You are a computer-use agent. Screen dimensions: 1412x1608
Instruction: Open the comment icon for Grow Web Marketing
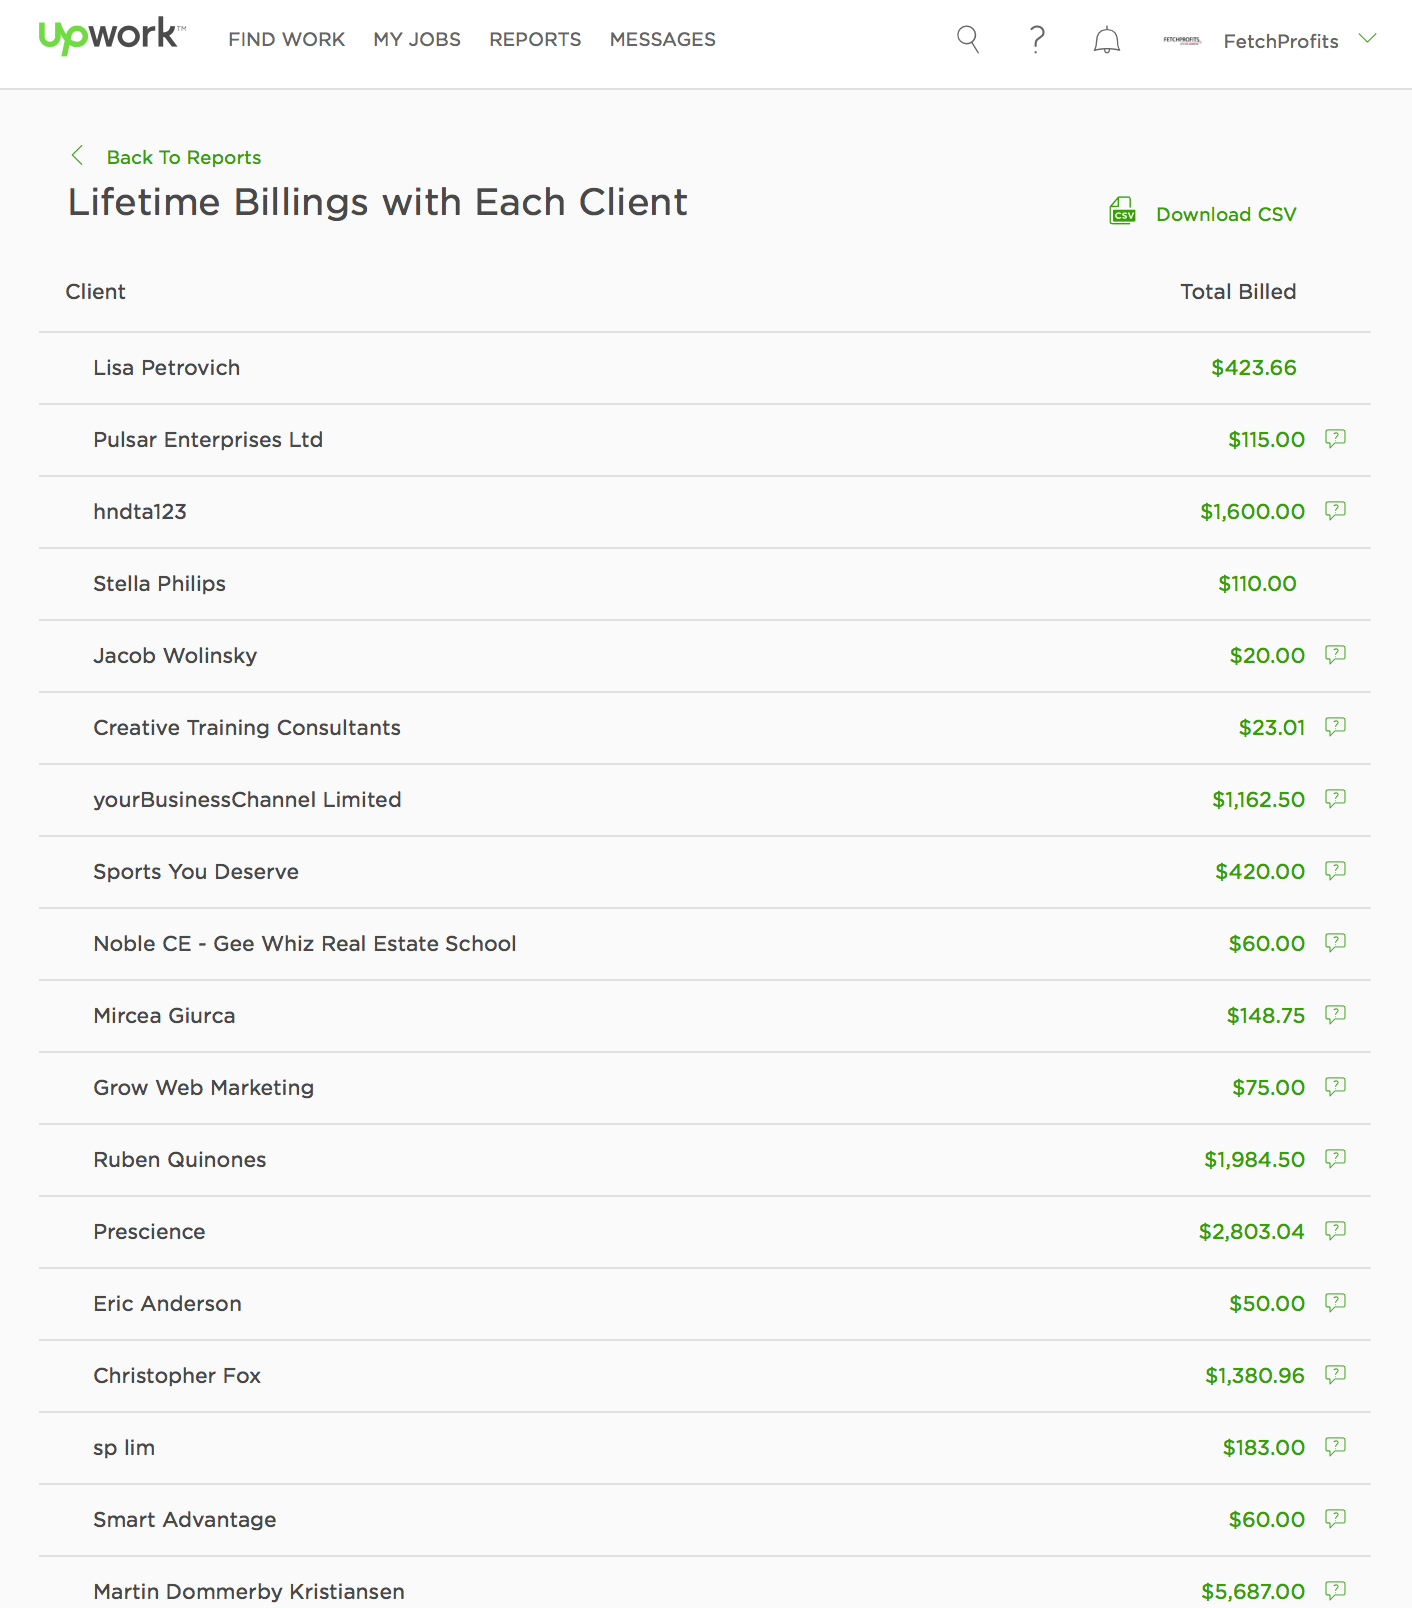(1335, 1086)
